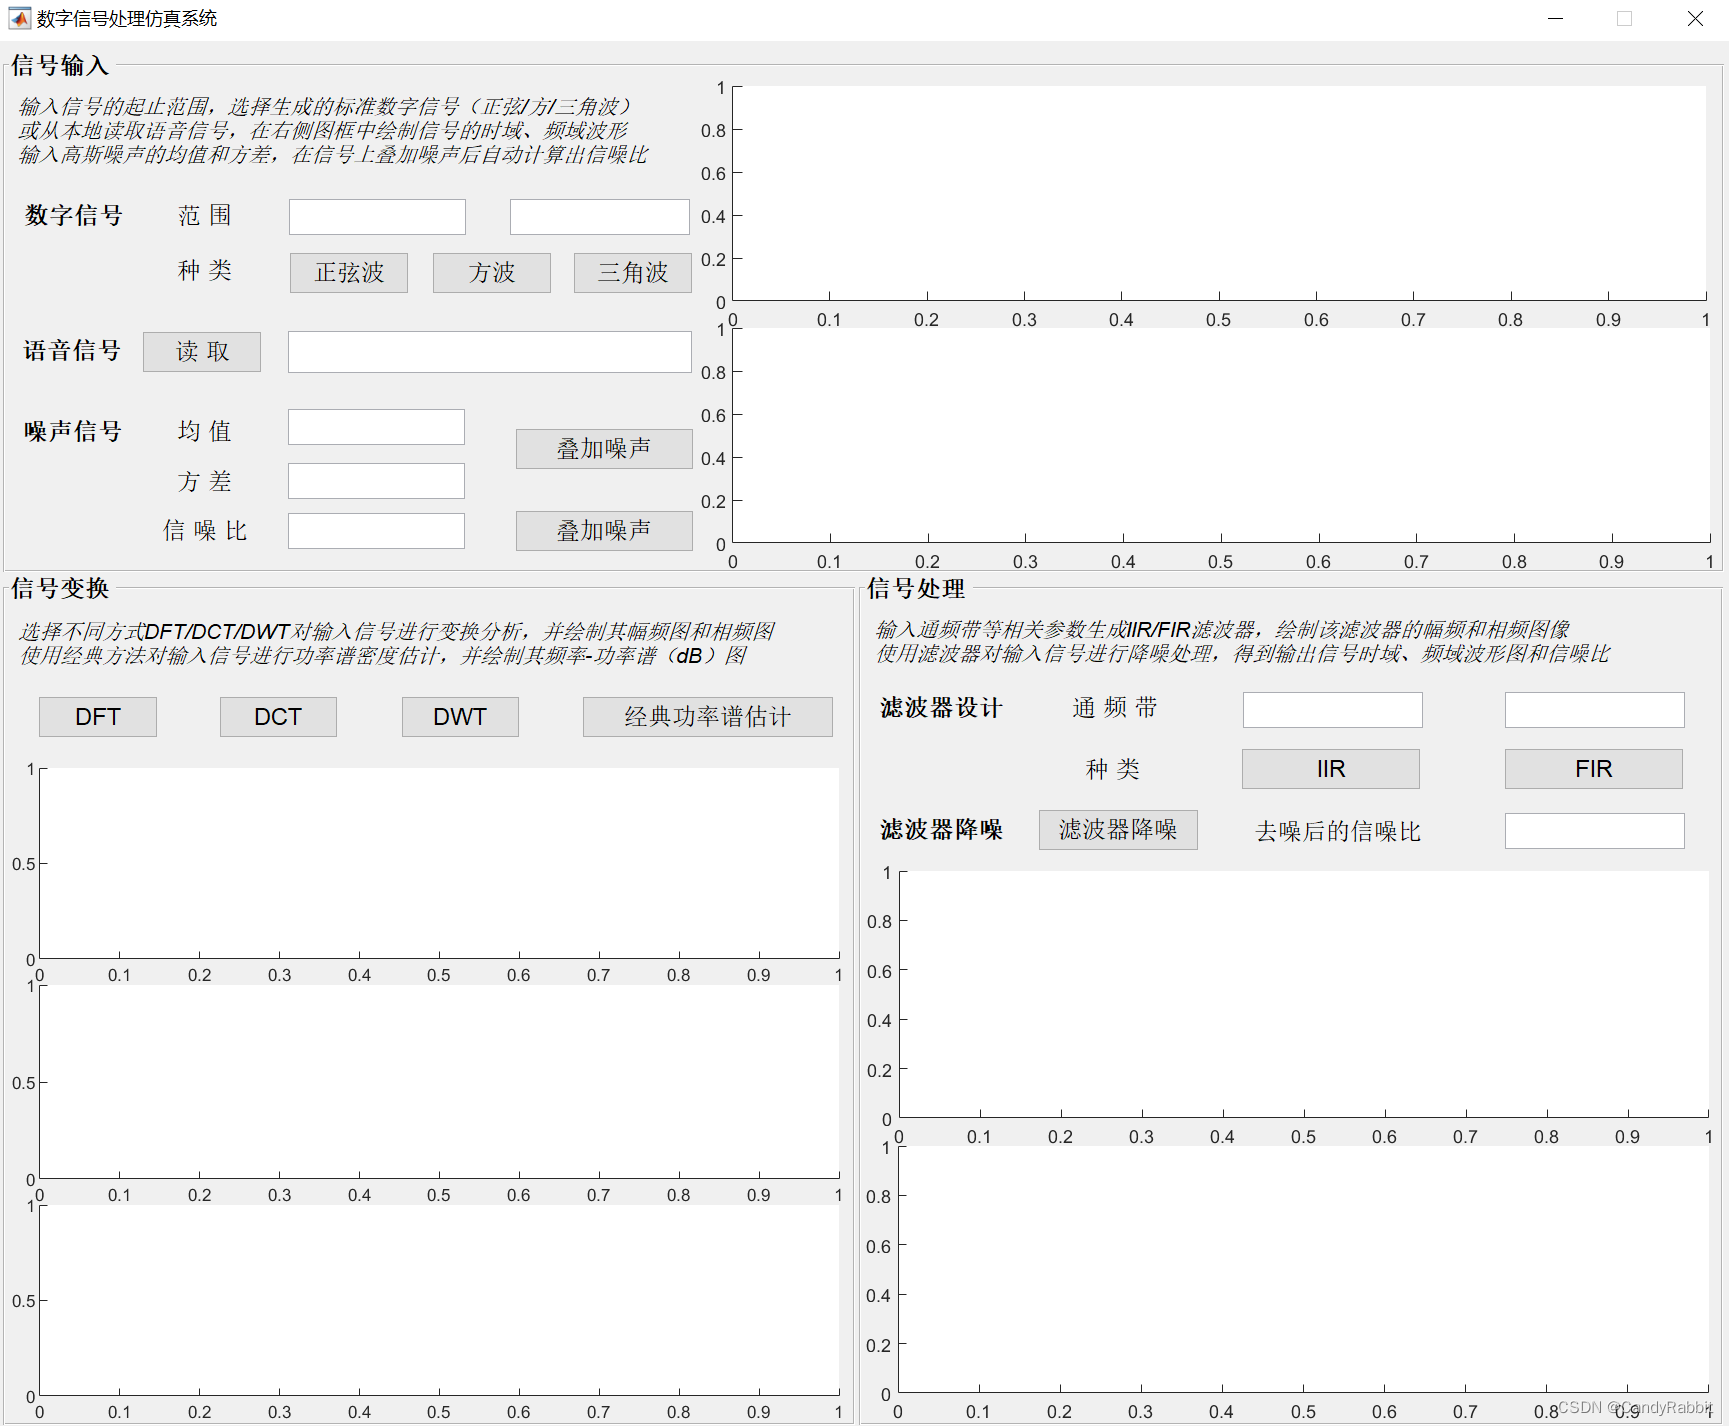Select IIR filter type
The image size is (1729, 1426).
coord(1330,768)
